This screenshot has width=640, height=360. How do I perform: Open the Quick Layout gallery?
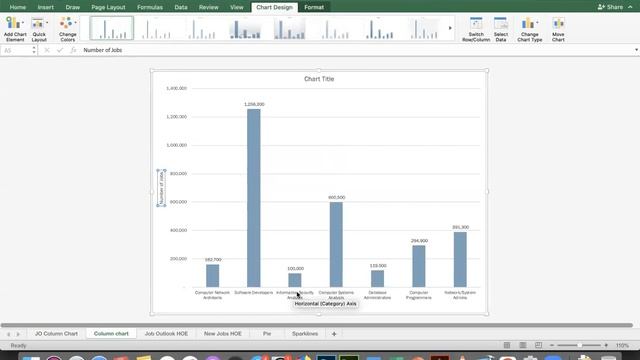click(x=39, y=29)
